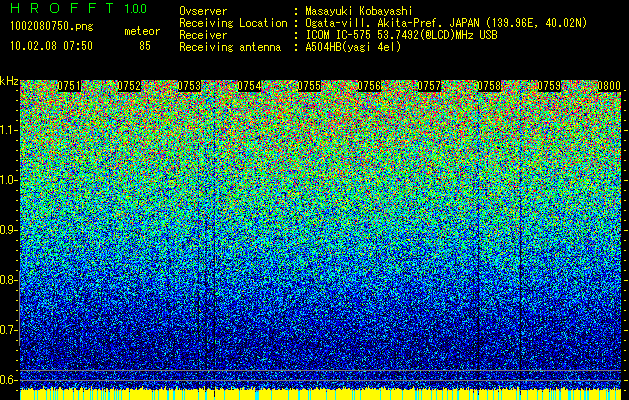Click the 0759 time marker label
629x400 pixels.
tap(549, 86)
